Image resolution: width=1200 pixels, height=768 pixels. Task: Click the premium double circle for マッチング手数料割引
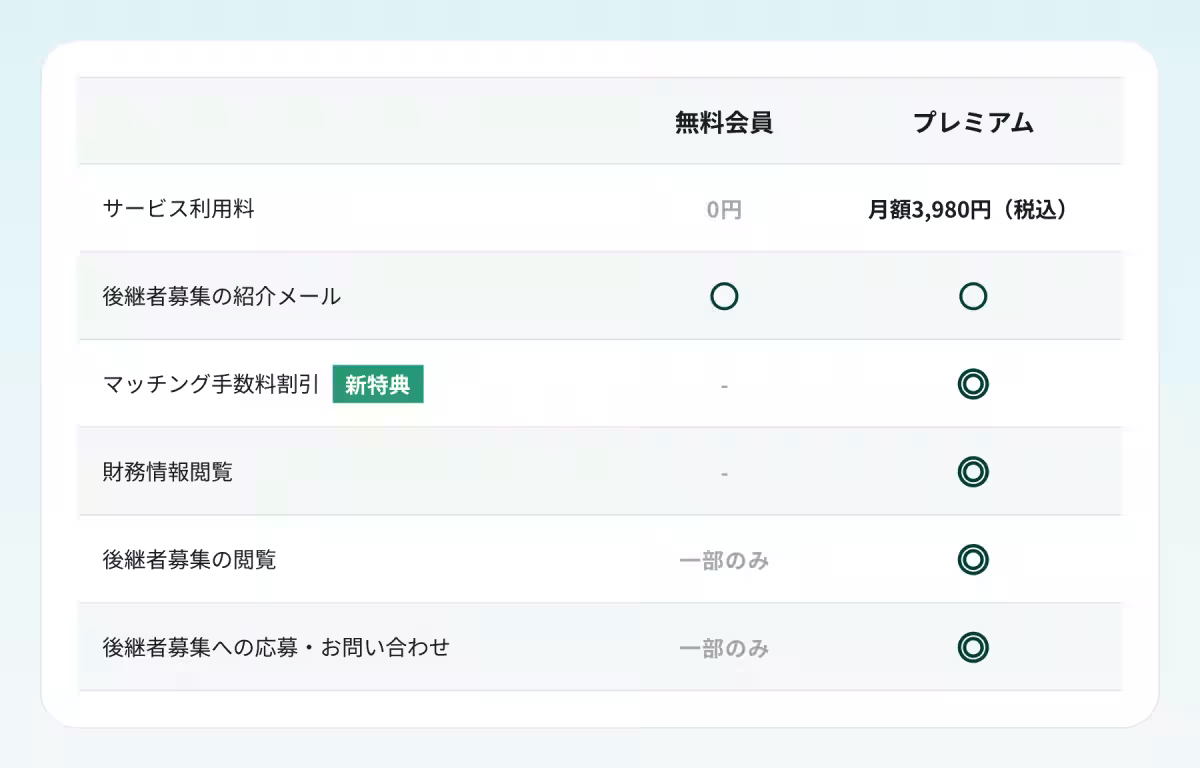(973, 384)
